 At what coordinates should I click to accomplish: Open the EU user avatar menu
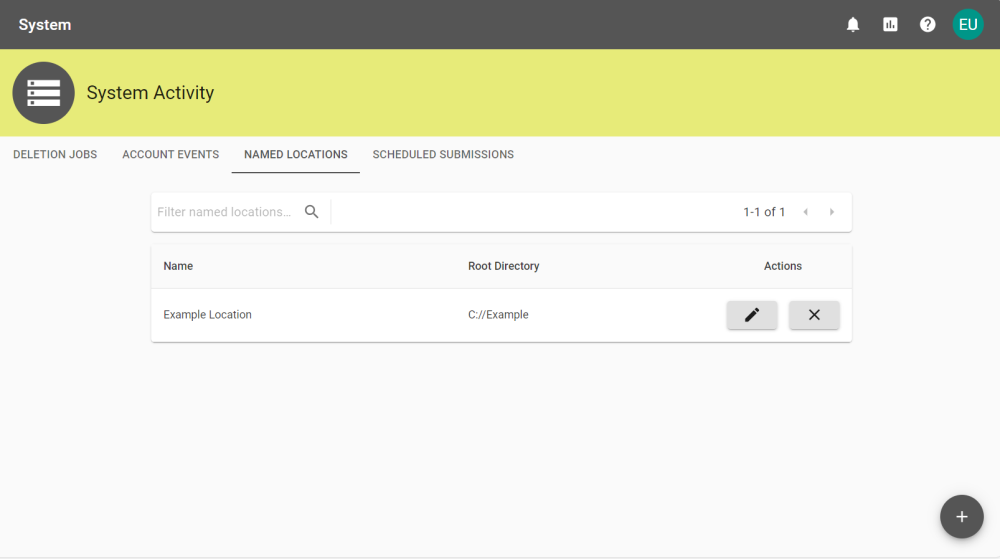[967, 25]
